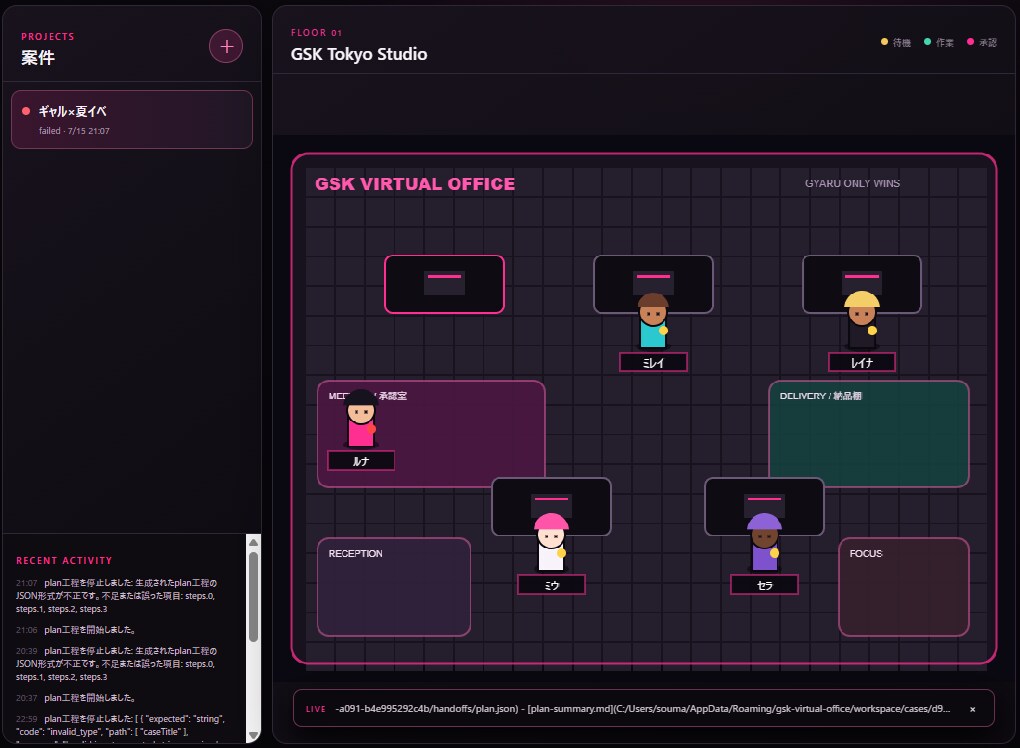Select the ミレイ character avatar
1020x748 pixels.
tap(653, 321)
